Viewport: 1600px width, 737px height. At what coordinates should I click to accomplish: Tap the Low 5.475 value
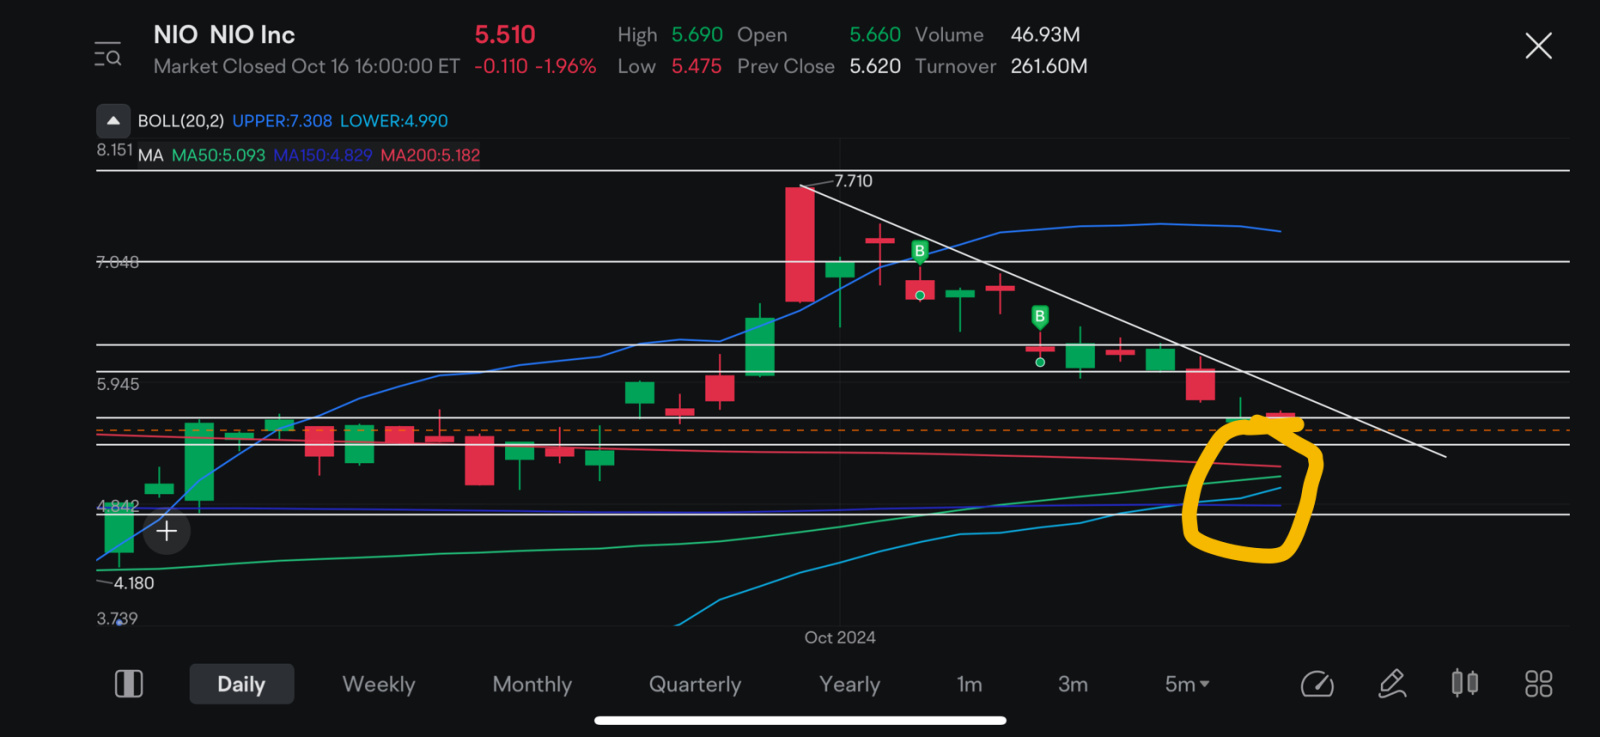click(696, 66)
